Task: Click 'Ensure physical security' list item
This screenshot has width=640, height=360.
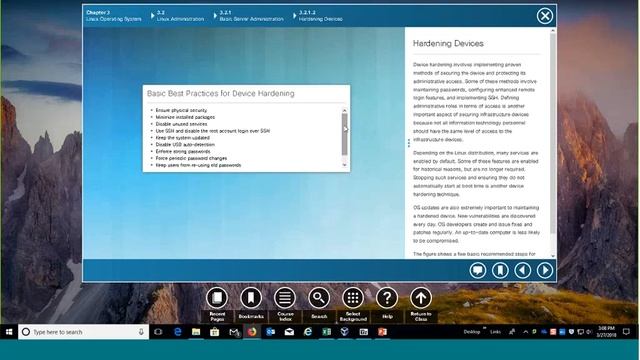Action: pyautogui.click(x=181, y=110)
